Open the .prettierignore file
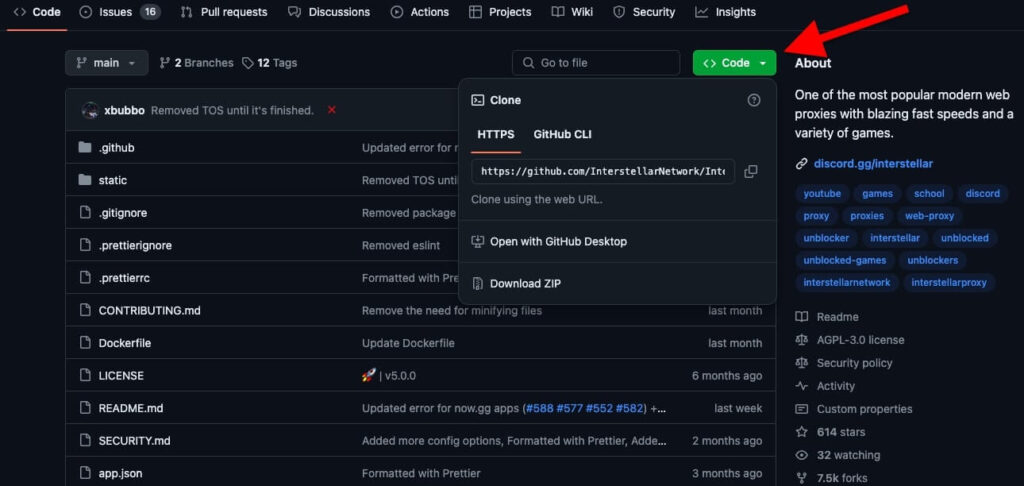The image size is (1024, 486). click(135, 246)
